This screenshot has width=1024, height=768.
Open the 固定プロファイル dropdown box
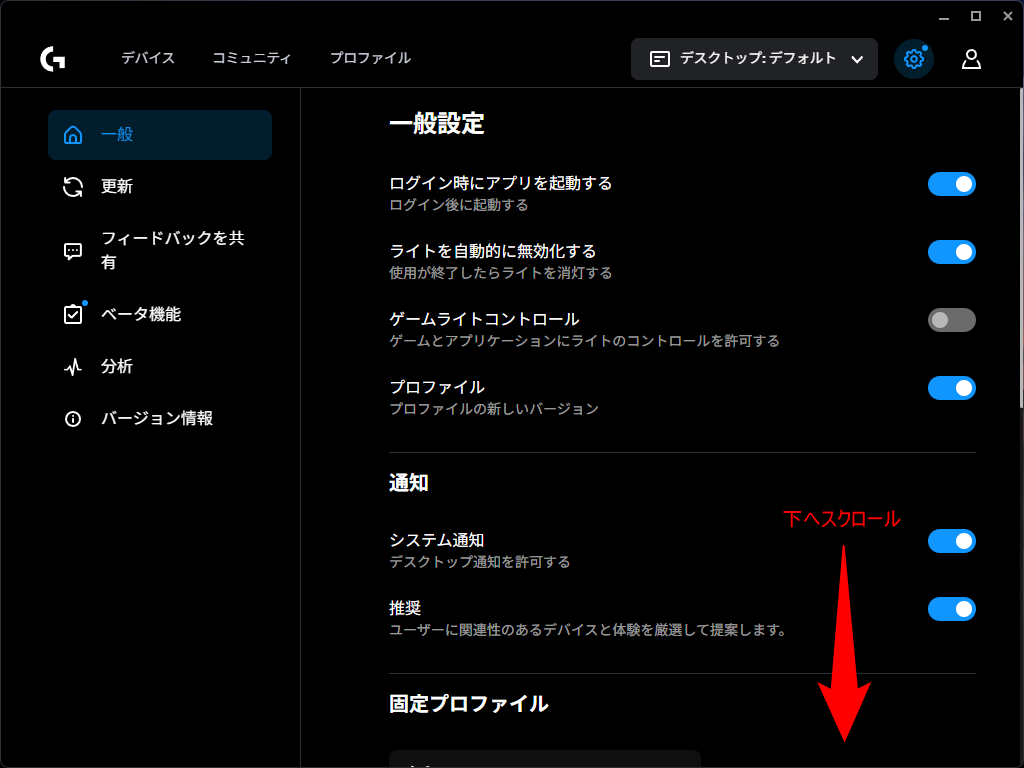[544, 759]
